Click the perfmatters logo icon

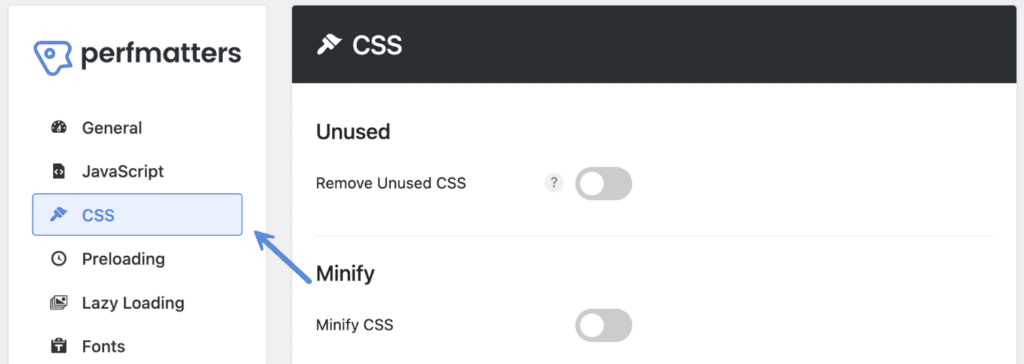[x=53, y=56]
